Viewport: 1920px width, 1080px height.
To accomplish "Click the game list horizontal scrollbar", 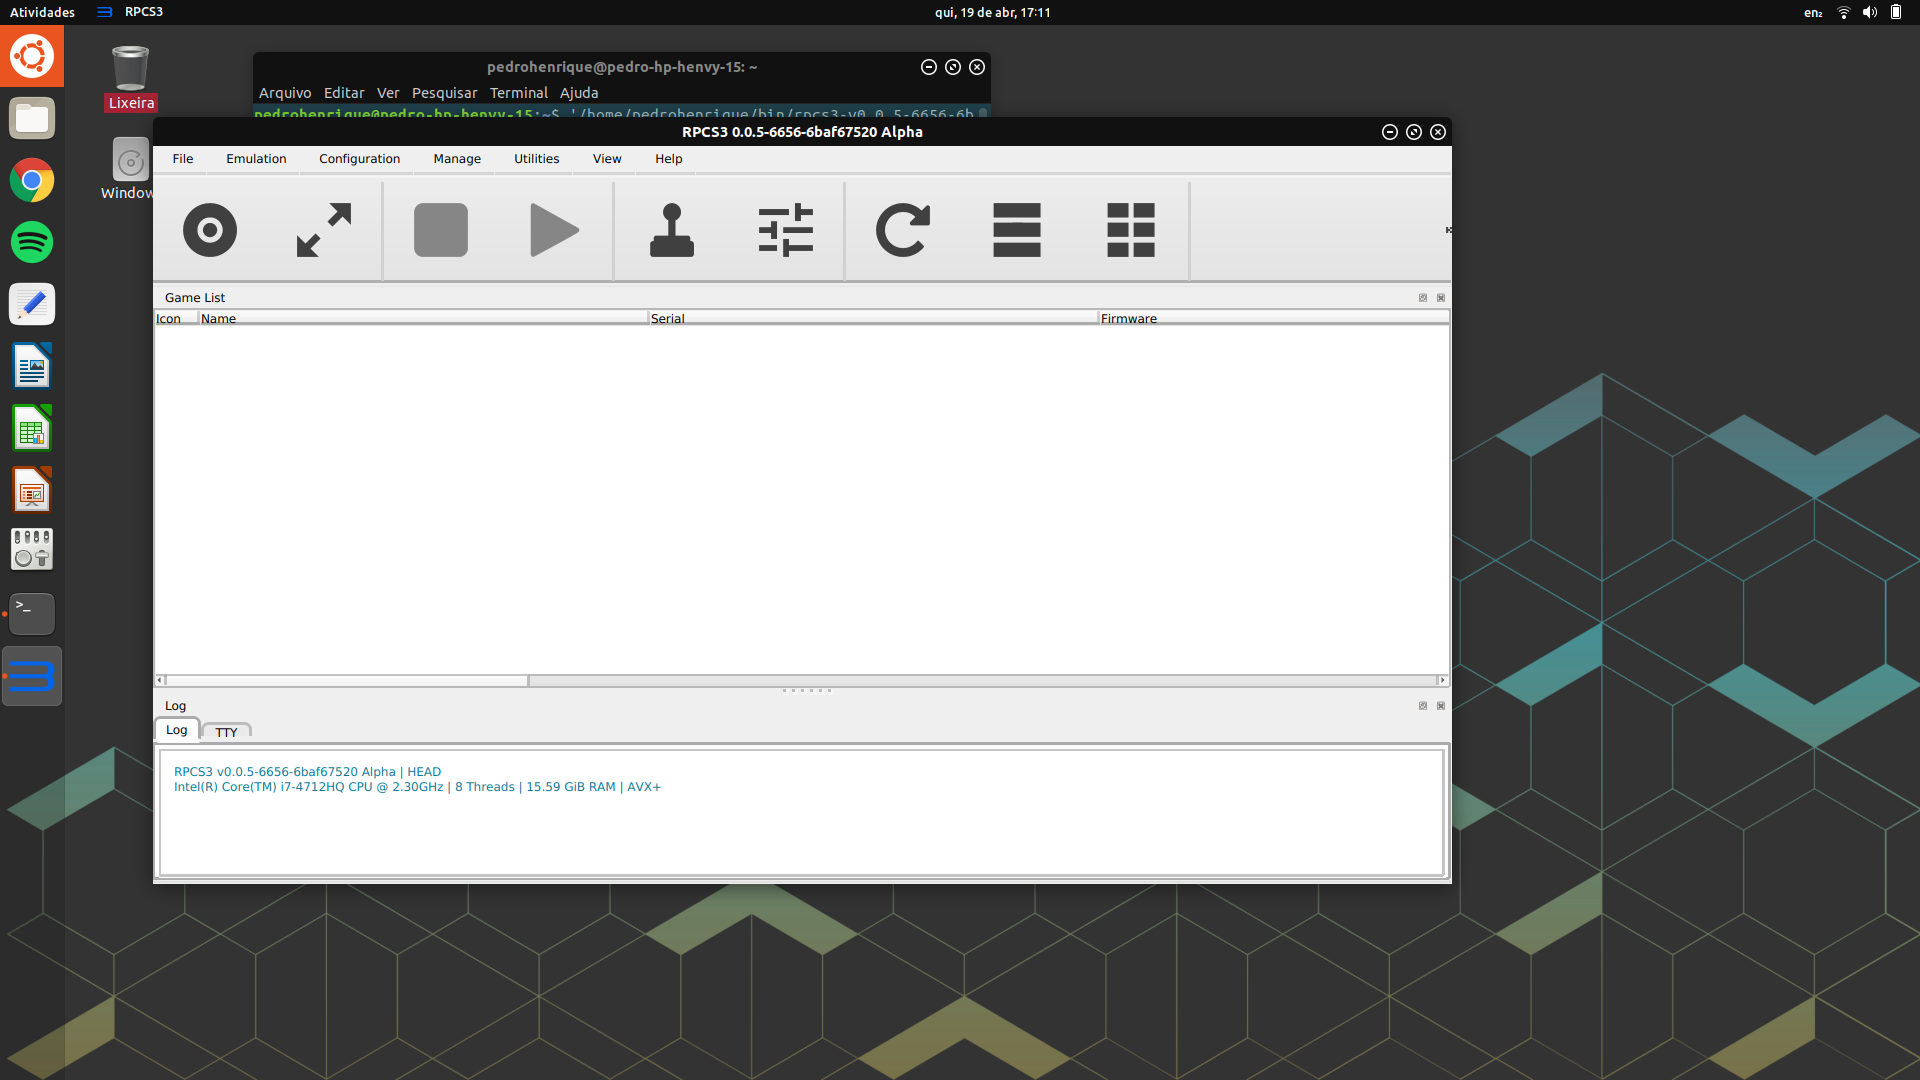I will tap(346, 680).
